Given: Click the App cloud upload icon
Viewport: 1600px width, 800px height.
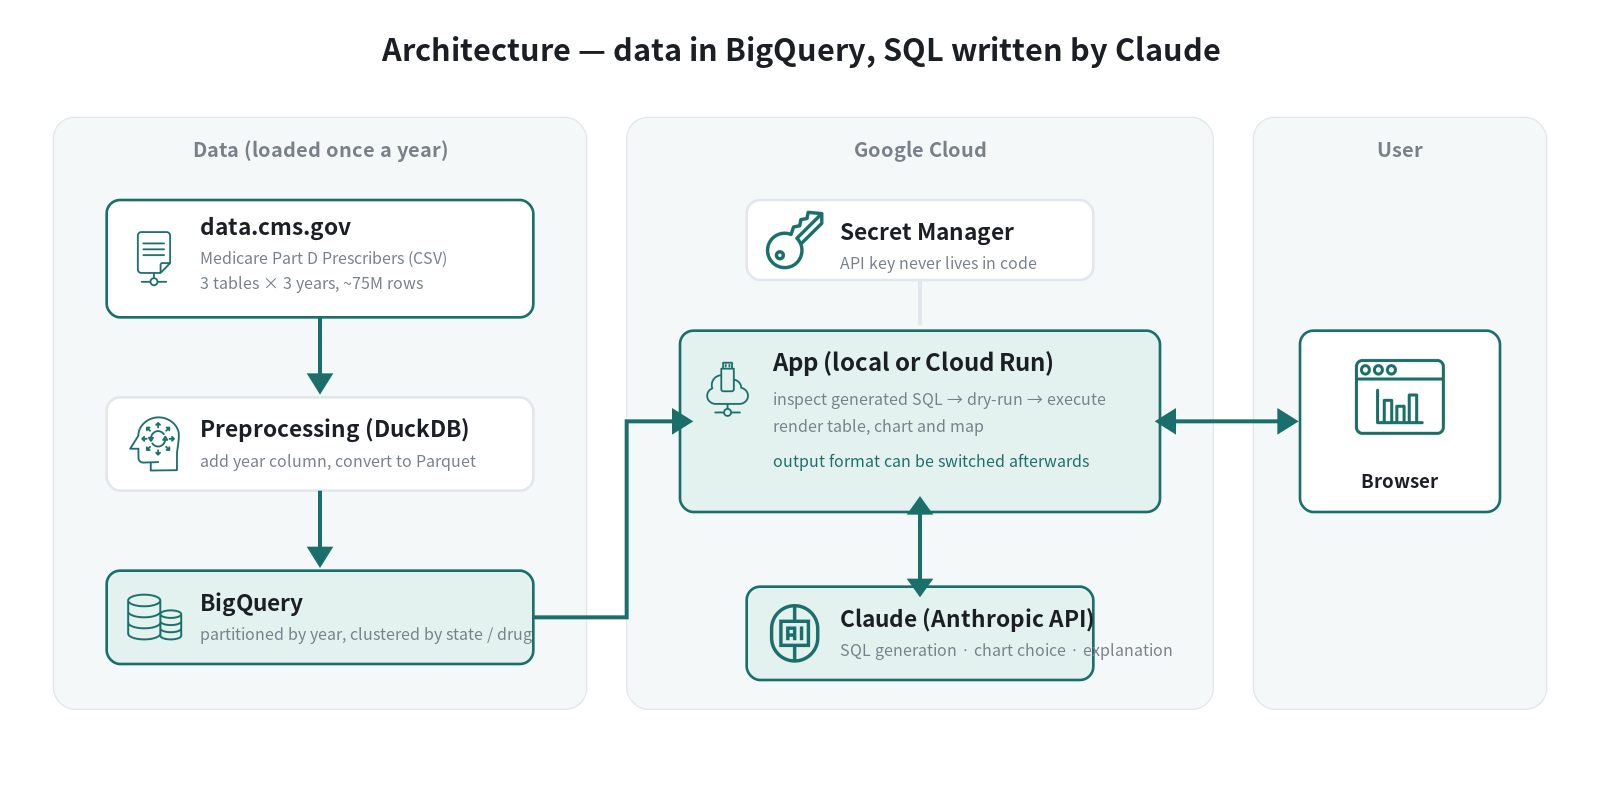Looking at the screenshot, I should [727, 389].
